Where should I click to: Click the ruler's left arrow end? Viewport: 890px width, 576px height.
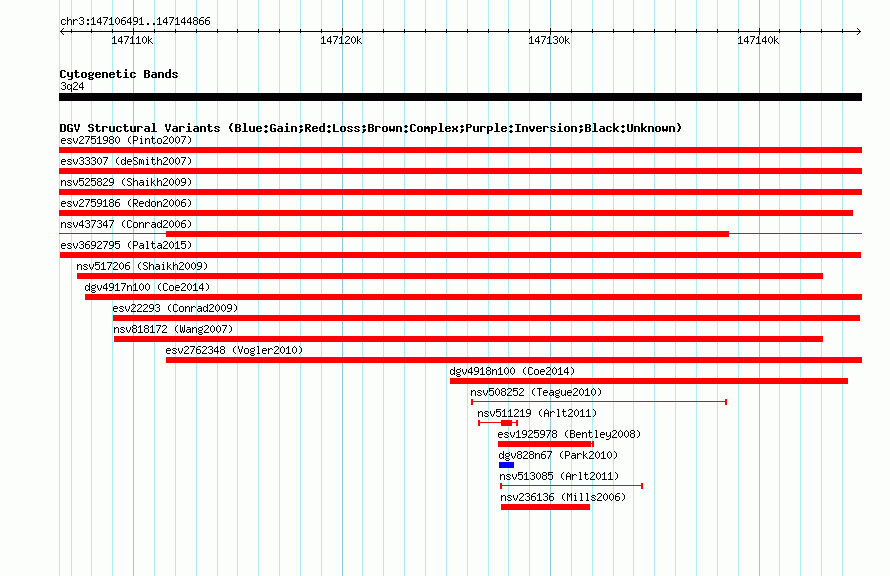pyautogui.click(x=62, y=31)
